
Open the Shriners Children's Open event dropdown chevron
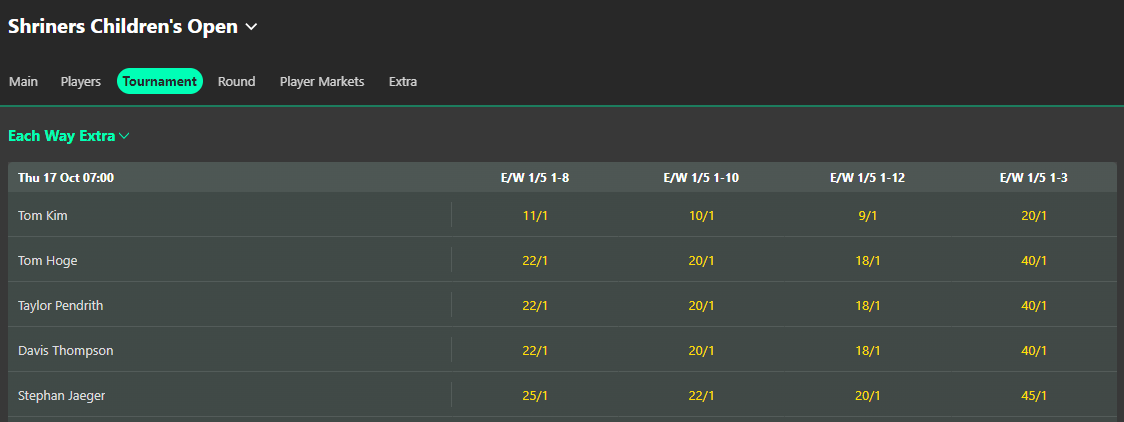coord(251,27)
